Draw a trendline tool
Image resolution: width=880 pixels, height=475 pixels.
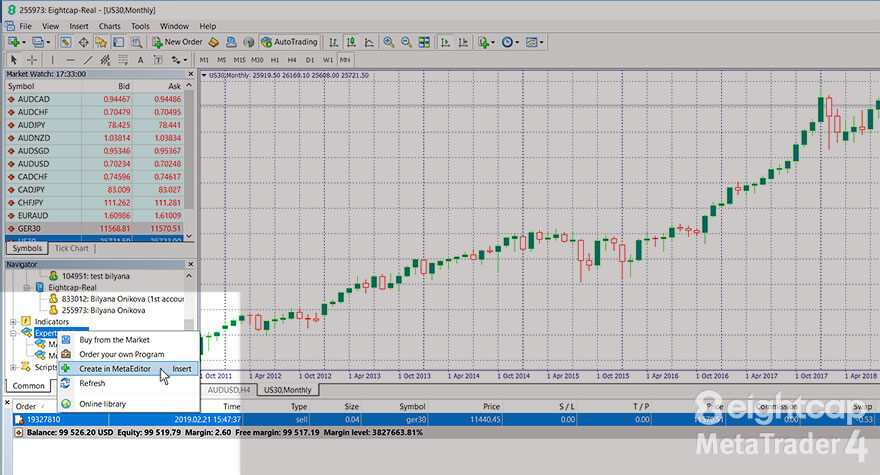[x=88, y=60]
